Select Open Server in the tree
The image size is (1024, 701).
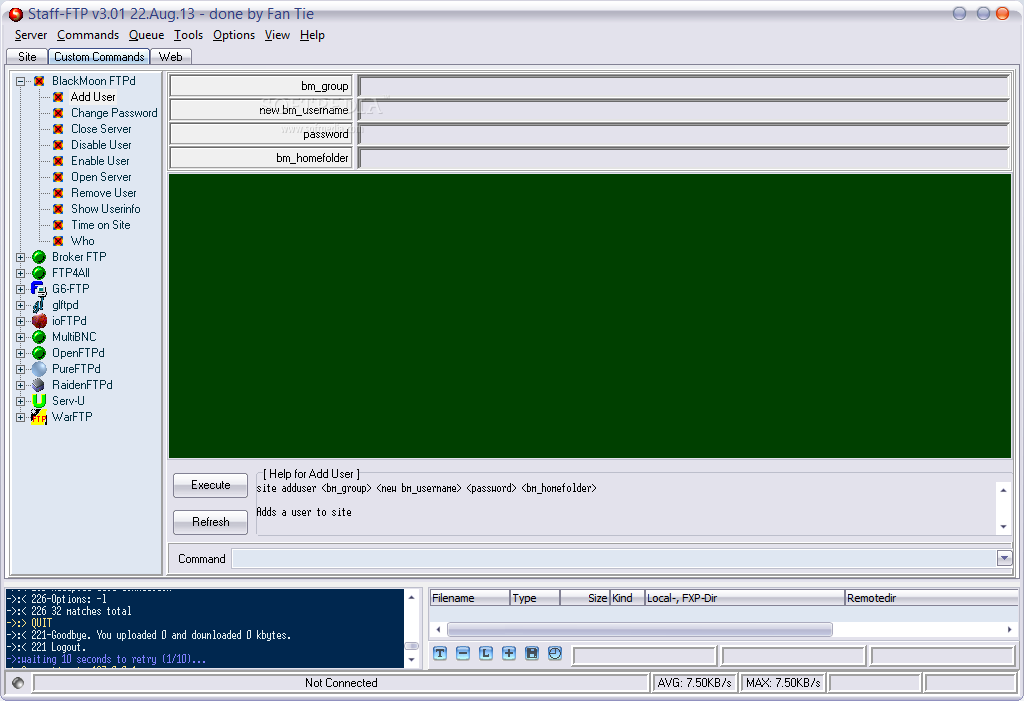tap(101, 177)
